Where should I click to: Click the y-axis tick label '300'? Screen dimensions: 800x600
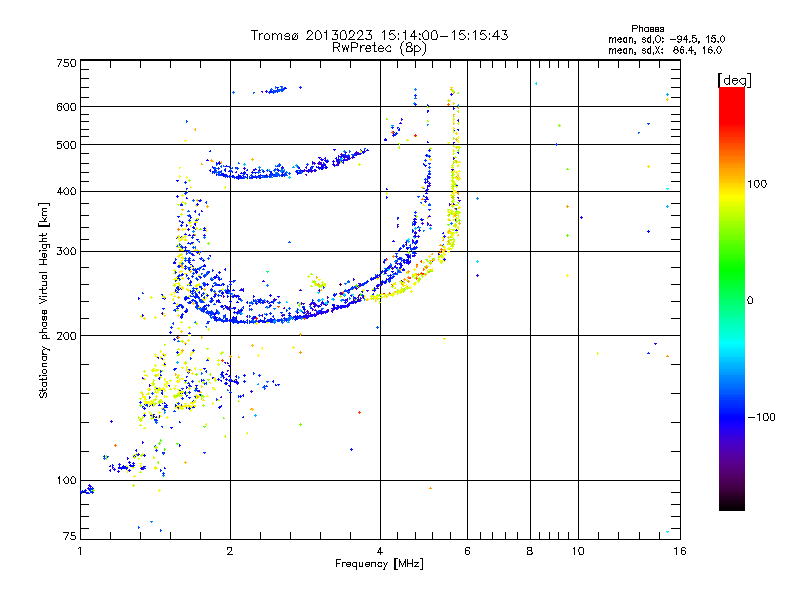pos(66,251)
